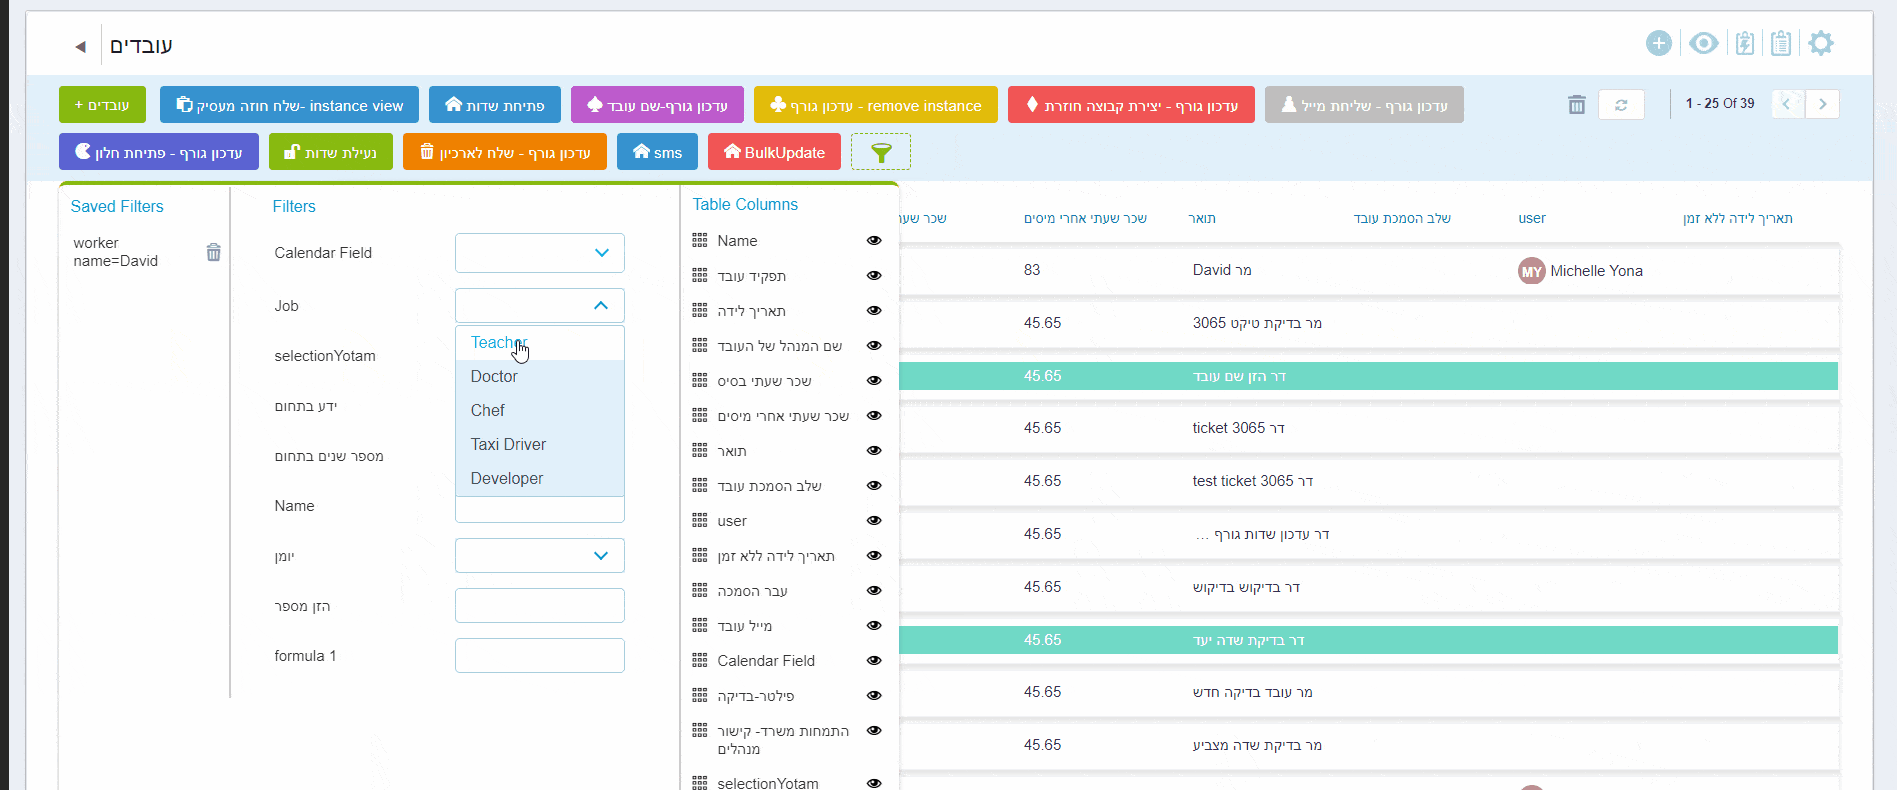Expand the יומן filter dropdown
1897x790 pixels.
[601, 556]
